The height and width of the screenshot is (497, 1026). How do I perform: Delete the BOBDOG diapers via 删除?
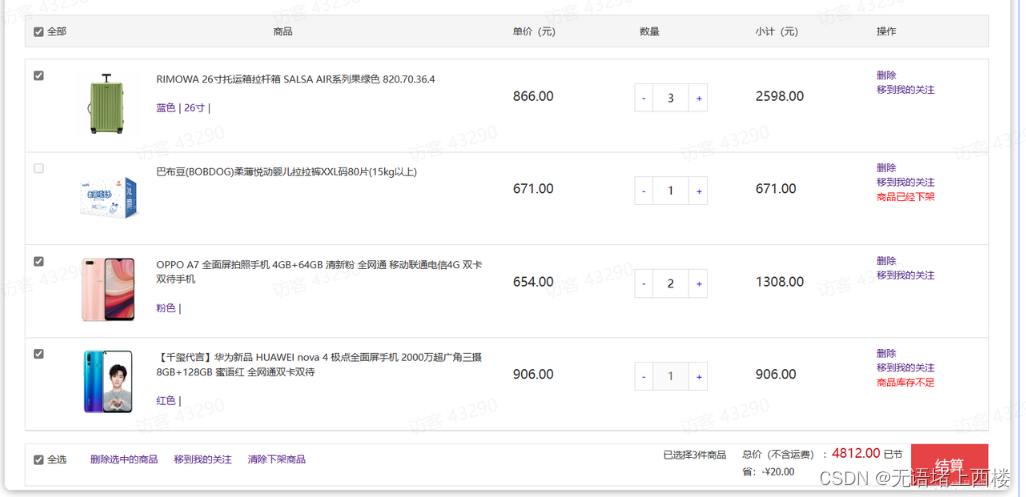click(x=887, y=167)
